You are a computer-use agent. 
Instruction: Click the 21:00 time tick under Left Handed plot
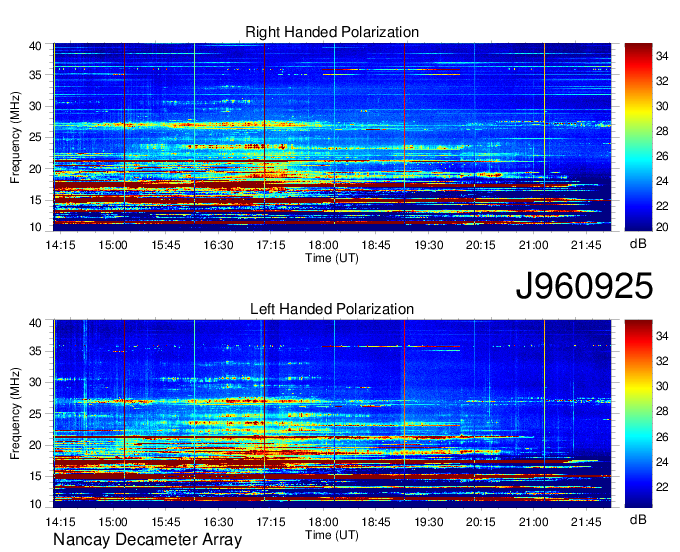tap(533, 522)
